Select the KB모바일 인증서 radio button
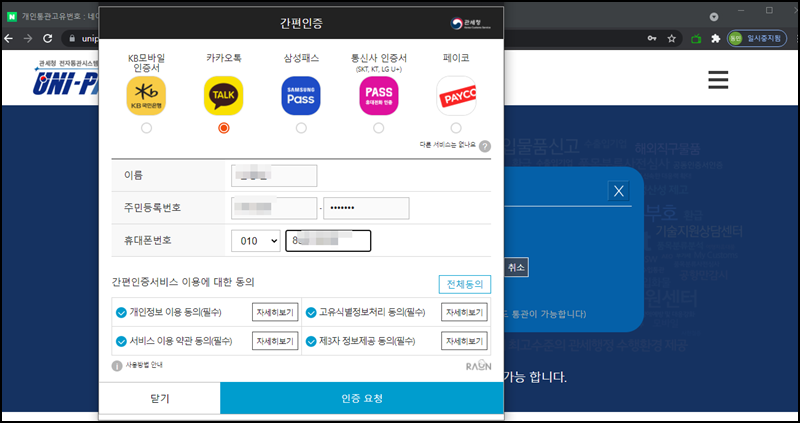The width and height of the screenshot is (800, 423). point(146,128)
